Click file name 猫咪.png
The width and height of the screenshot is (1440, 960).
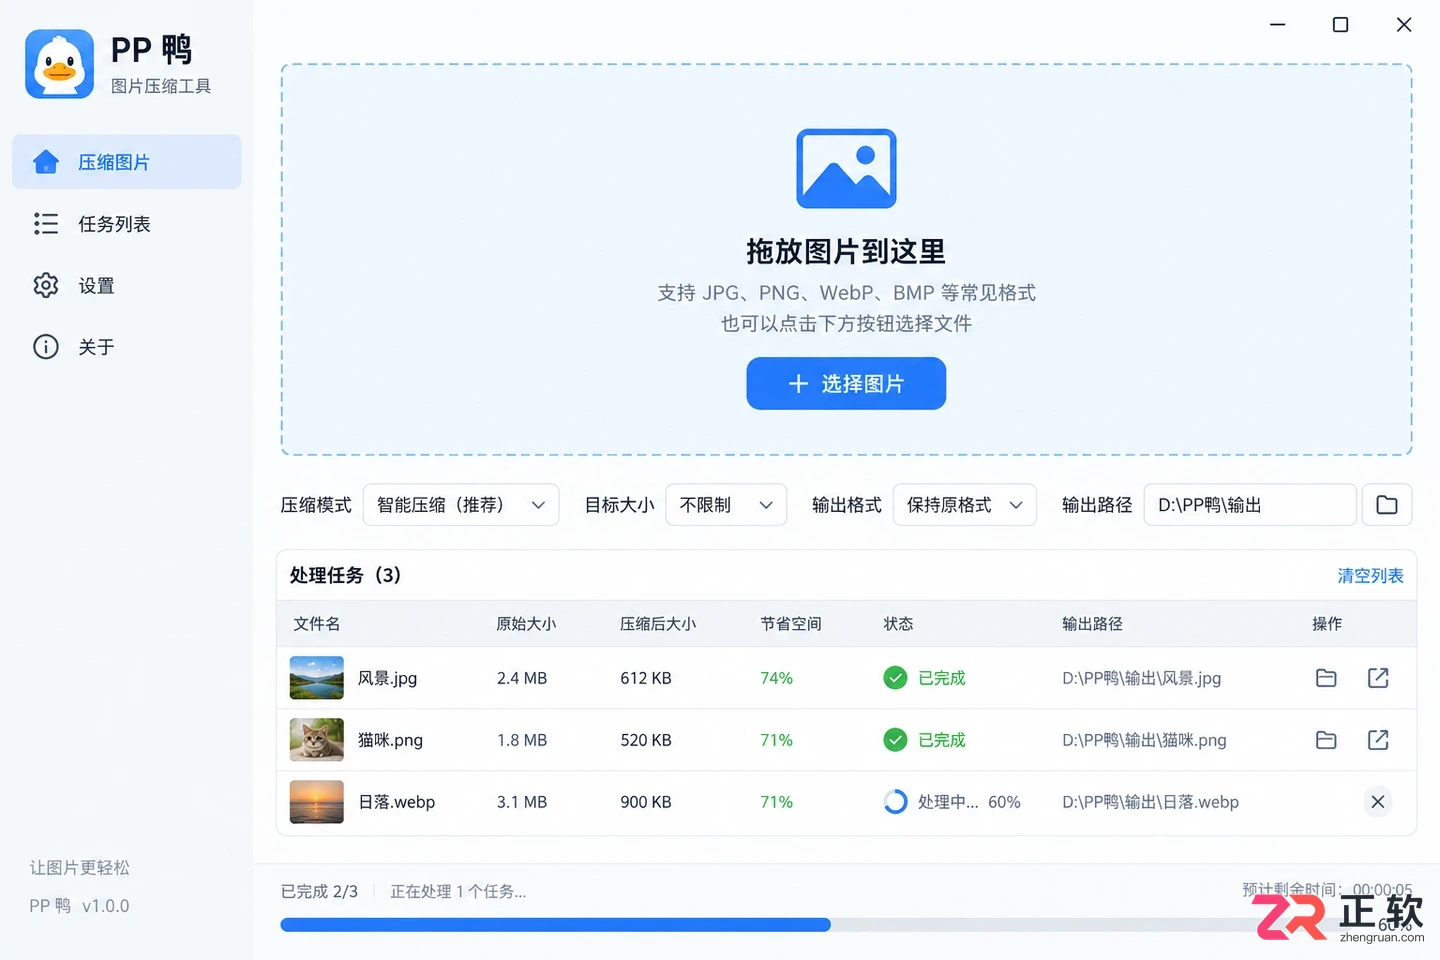tap(391, 740)
